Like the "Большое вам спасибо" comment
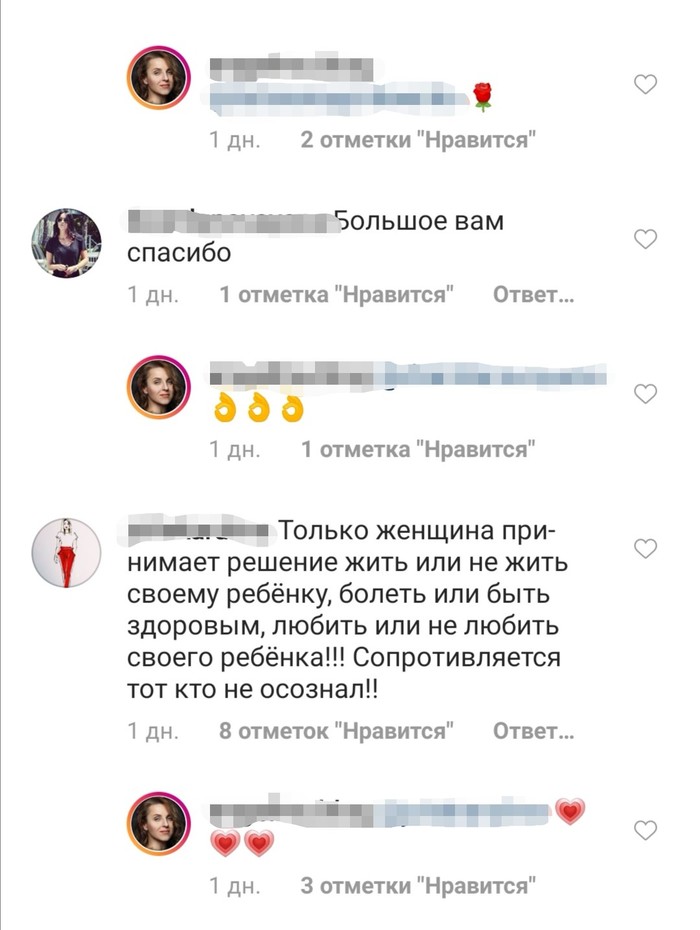 645,239
